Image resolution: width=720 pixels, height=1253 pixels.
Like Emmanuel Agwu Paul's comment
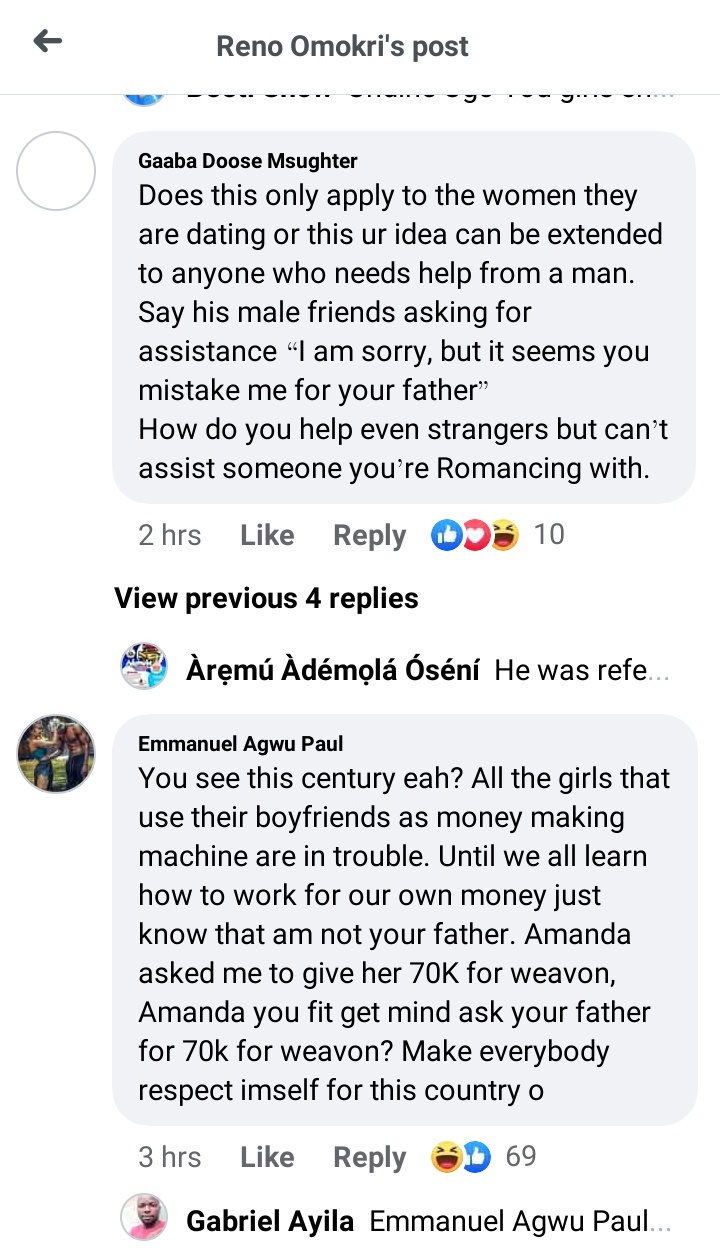point(267,1157)
